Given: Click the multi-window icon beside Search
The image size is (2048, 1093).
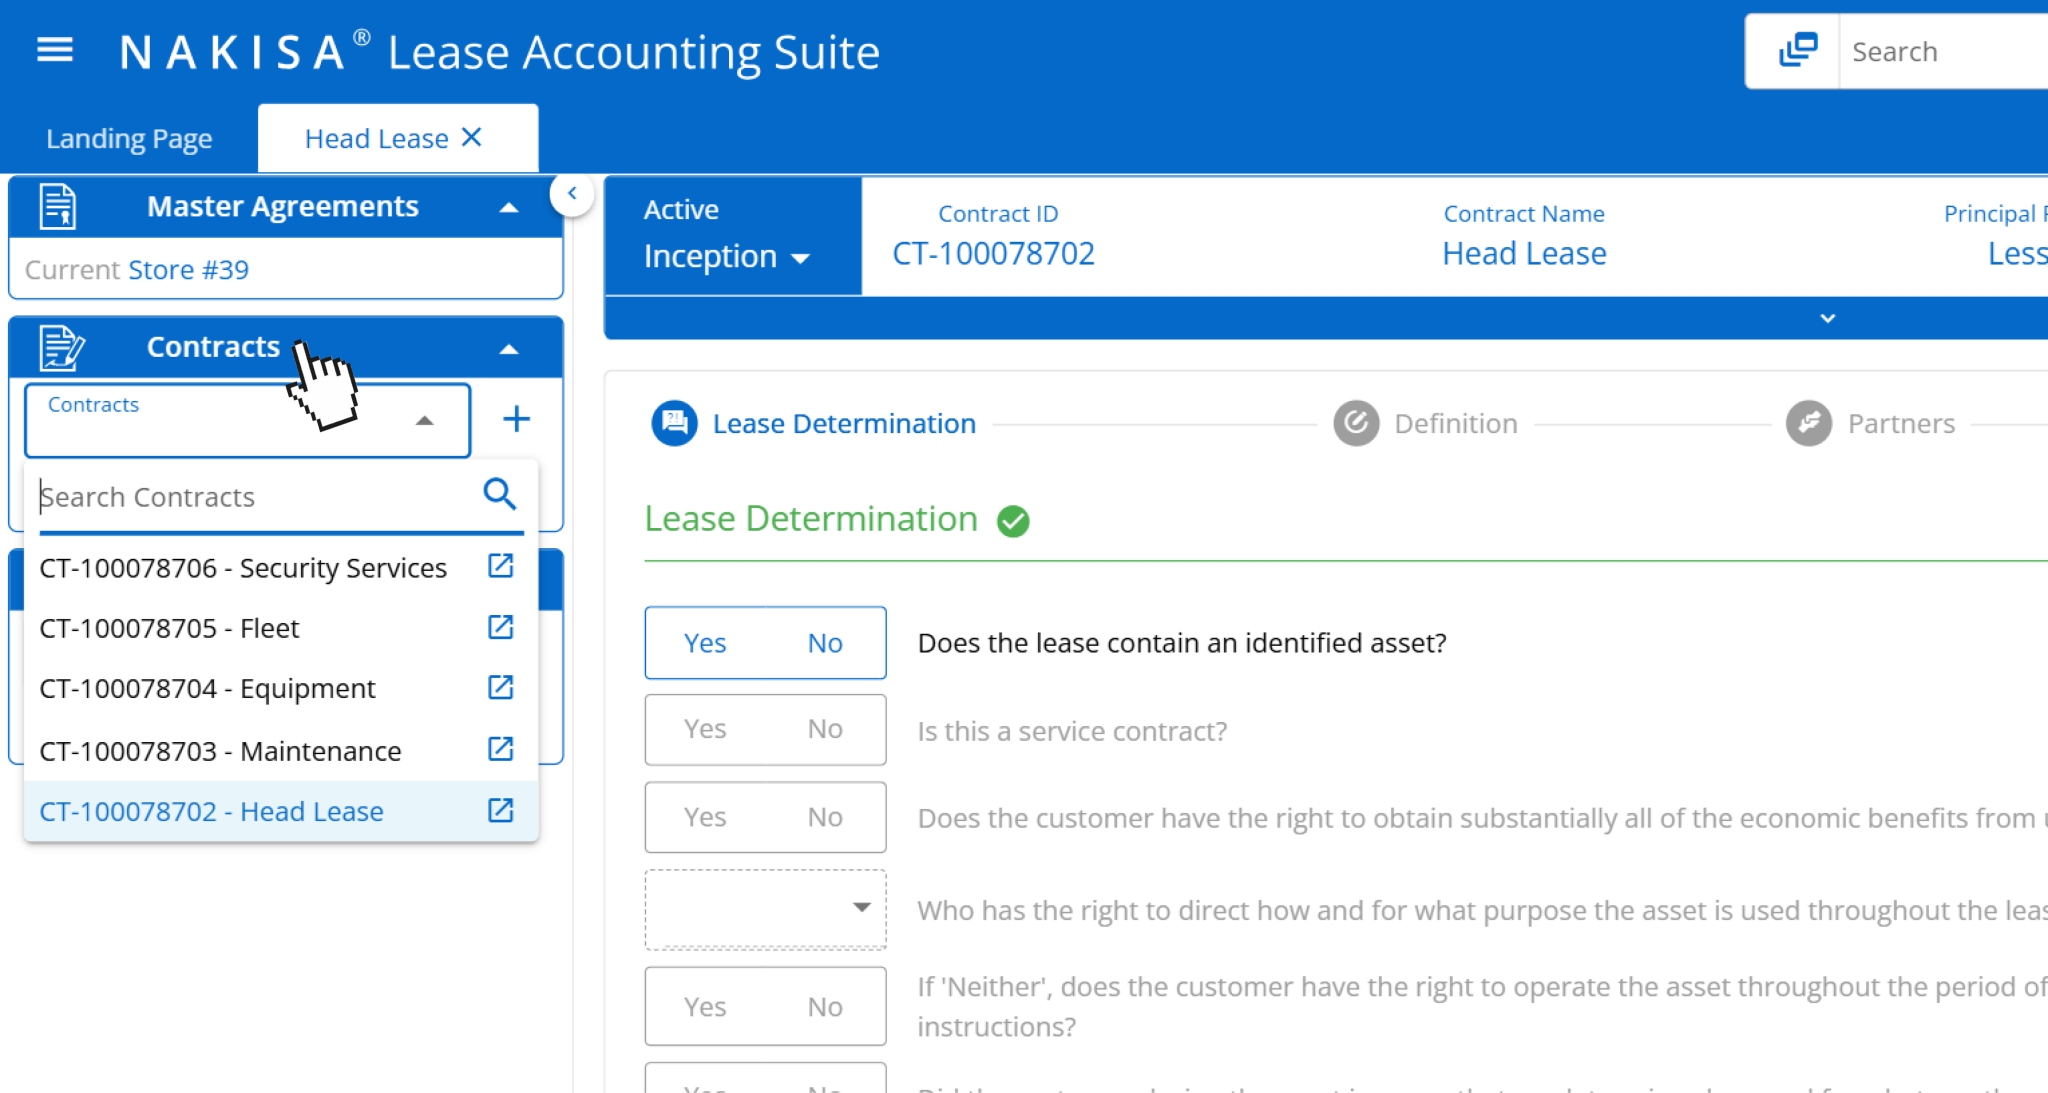Looking at the screenshot, I should (x=1797, y=50).
